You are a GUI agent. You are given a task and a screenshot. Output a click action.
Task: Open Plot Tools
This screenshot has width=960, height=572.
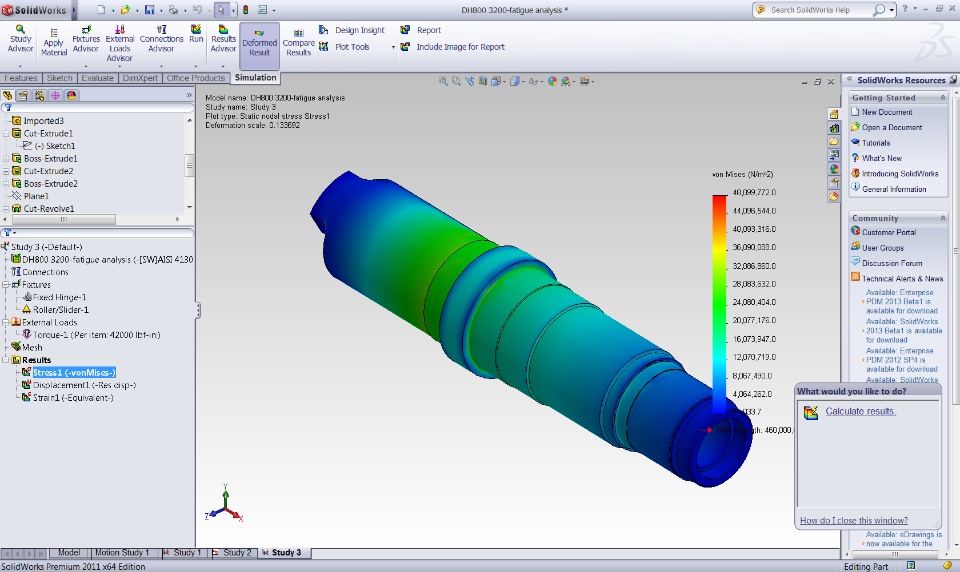tap(344, 47)
